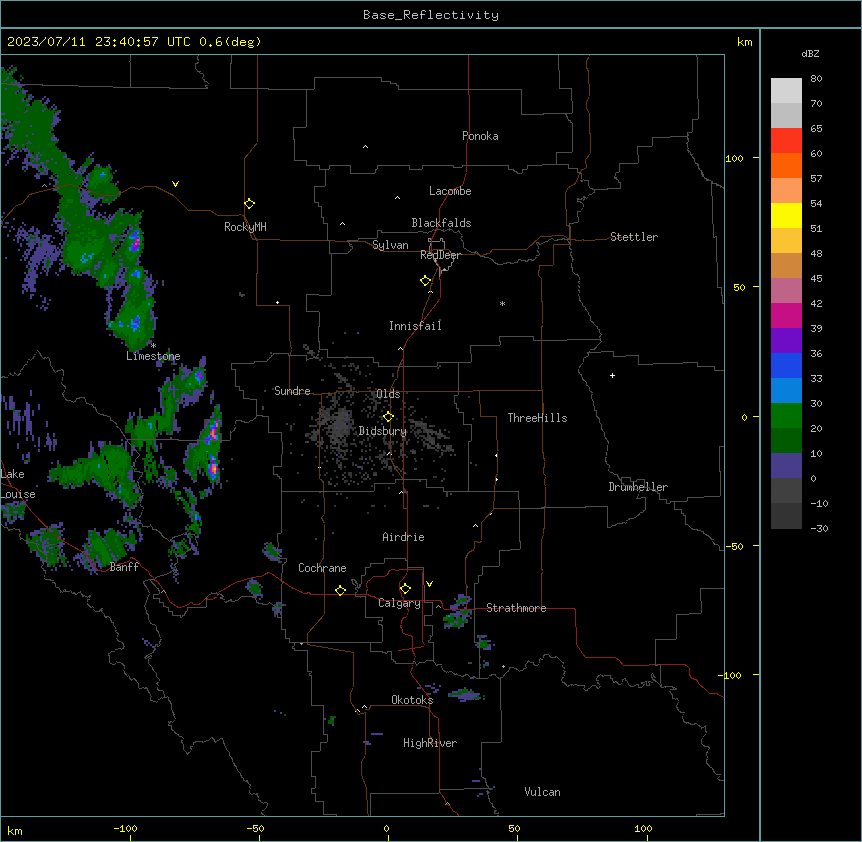Click the Sundre town label
This screenshot has height=842, width=862.
[x=292, y=391]
